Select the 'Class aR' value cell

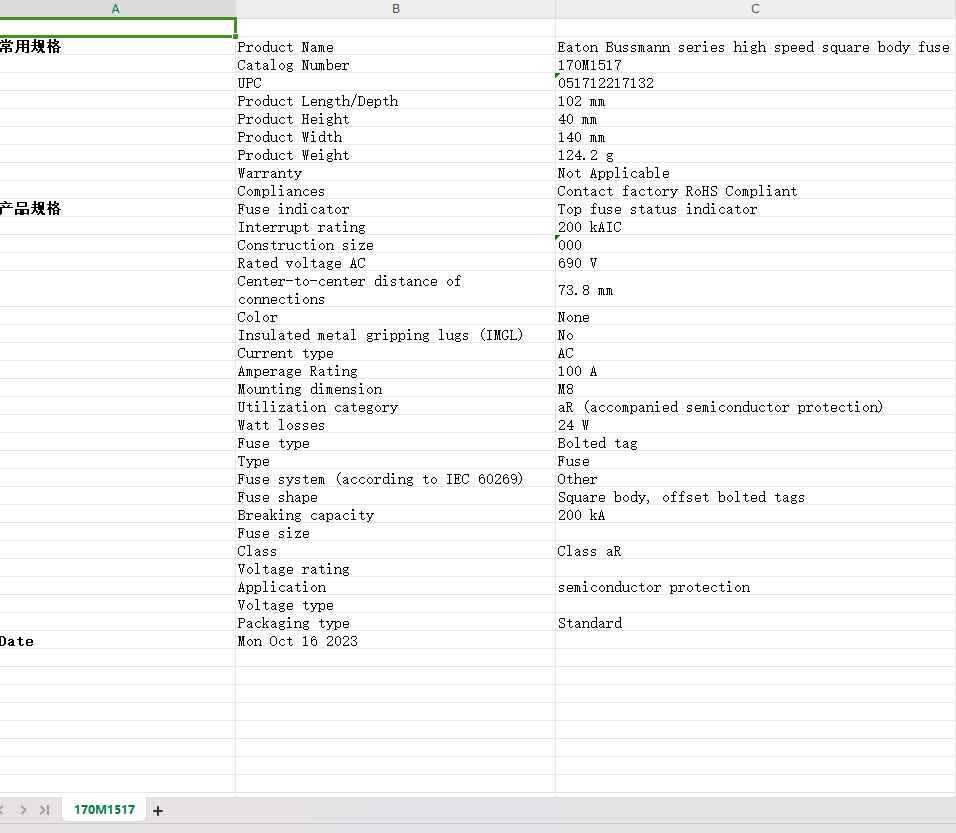click(x=756, y=551)
